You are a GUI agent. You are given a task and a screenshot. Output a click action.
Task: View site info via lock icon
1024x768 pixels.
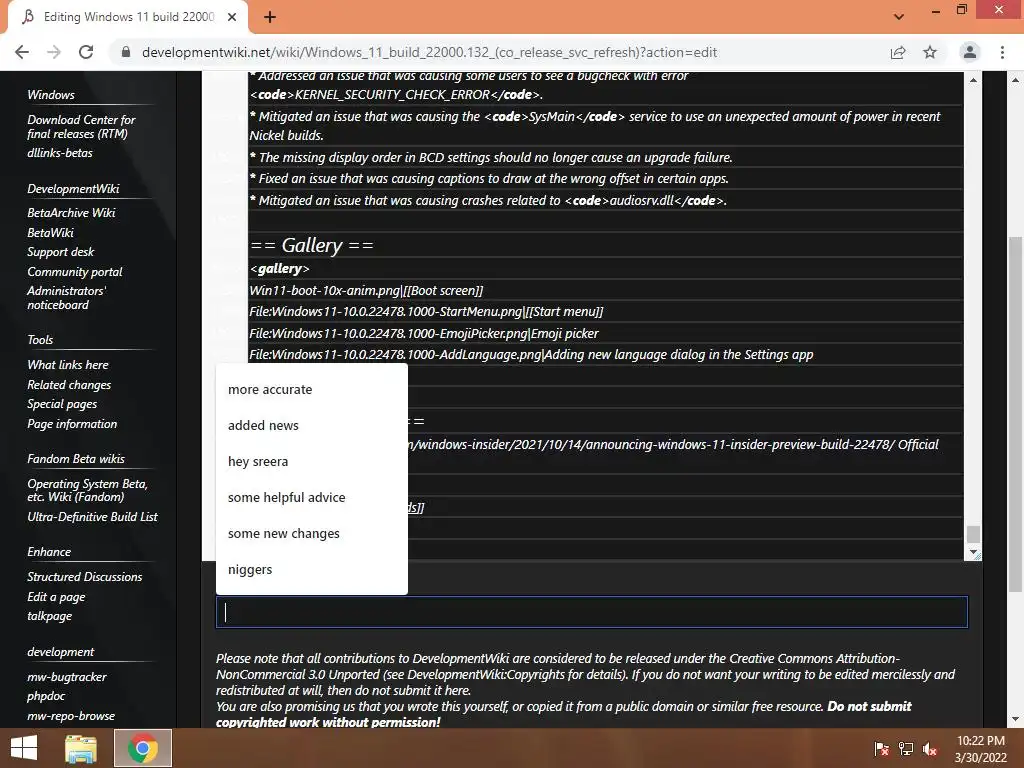pyautogui.click(x=126, y=52)
